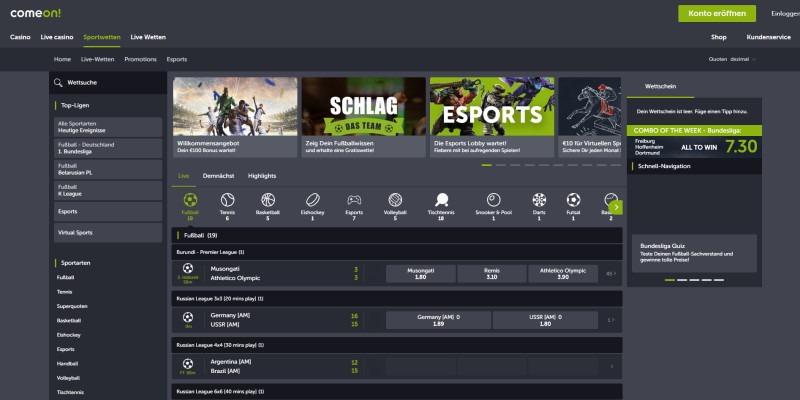Click Konto eröffnen button
This screenshot has width=800, height=400.
coord(717,13)
